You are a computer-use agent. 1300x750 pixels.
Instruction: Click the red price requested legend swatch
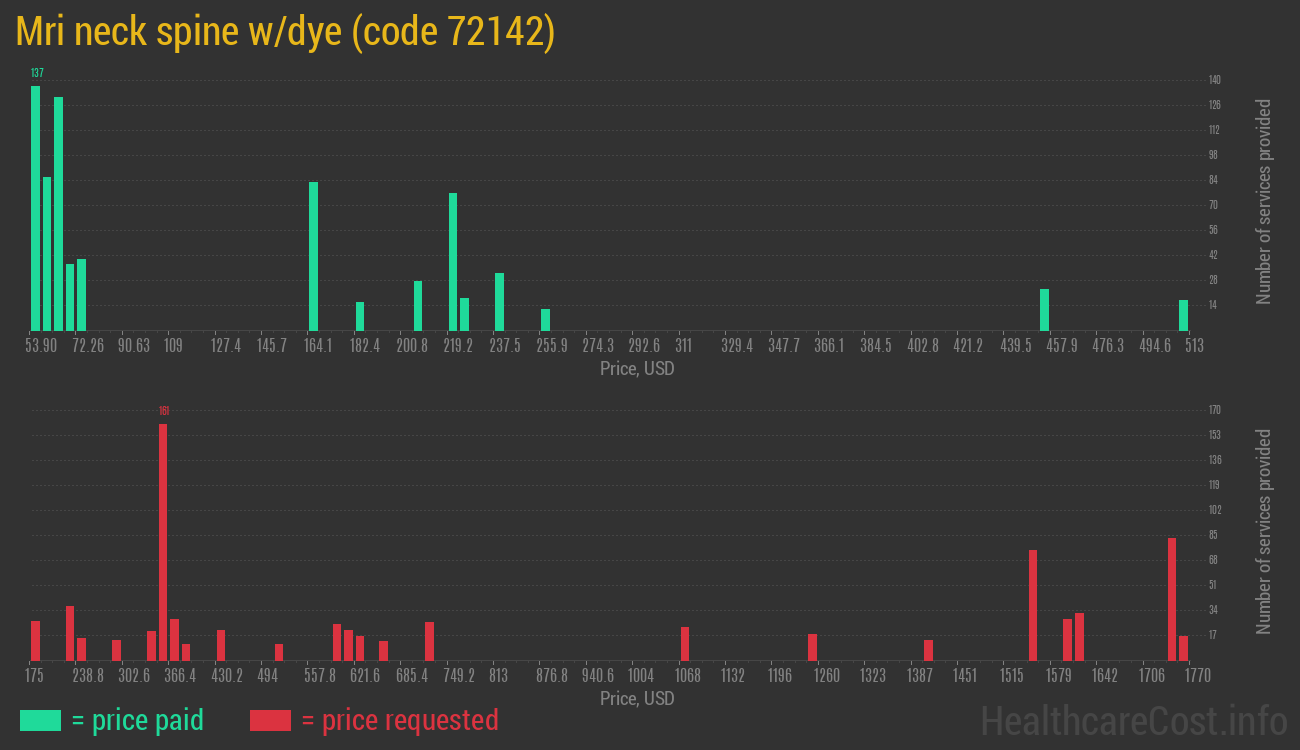(x=270, y=720)
